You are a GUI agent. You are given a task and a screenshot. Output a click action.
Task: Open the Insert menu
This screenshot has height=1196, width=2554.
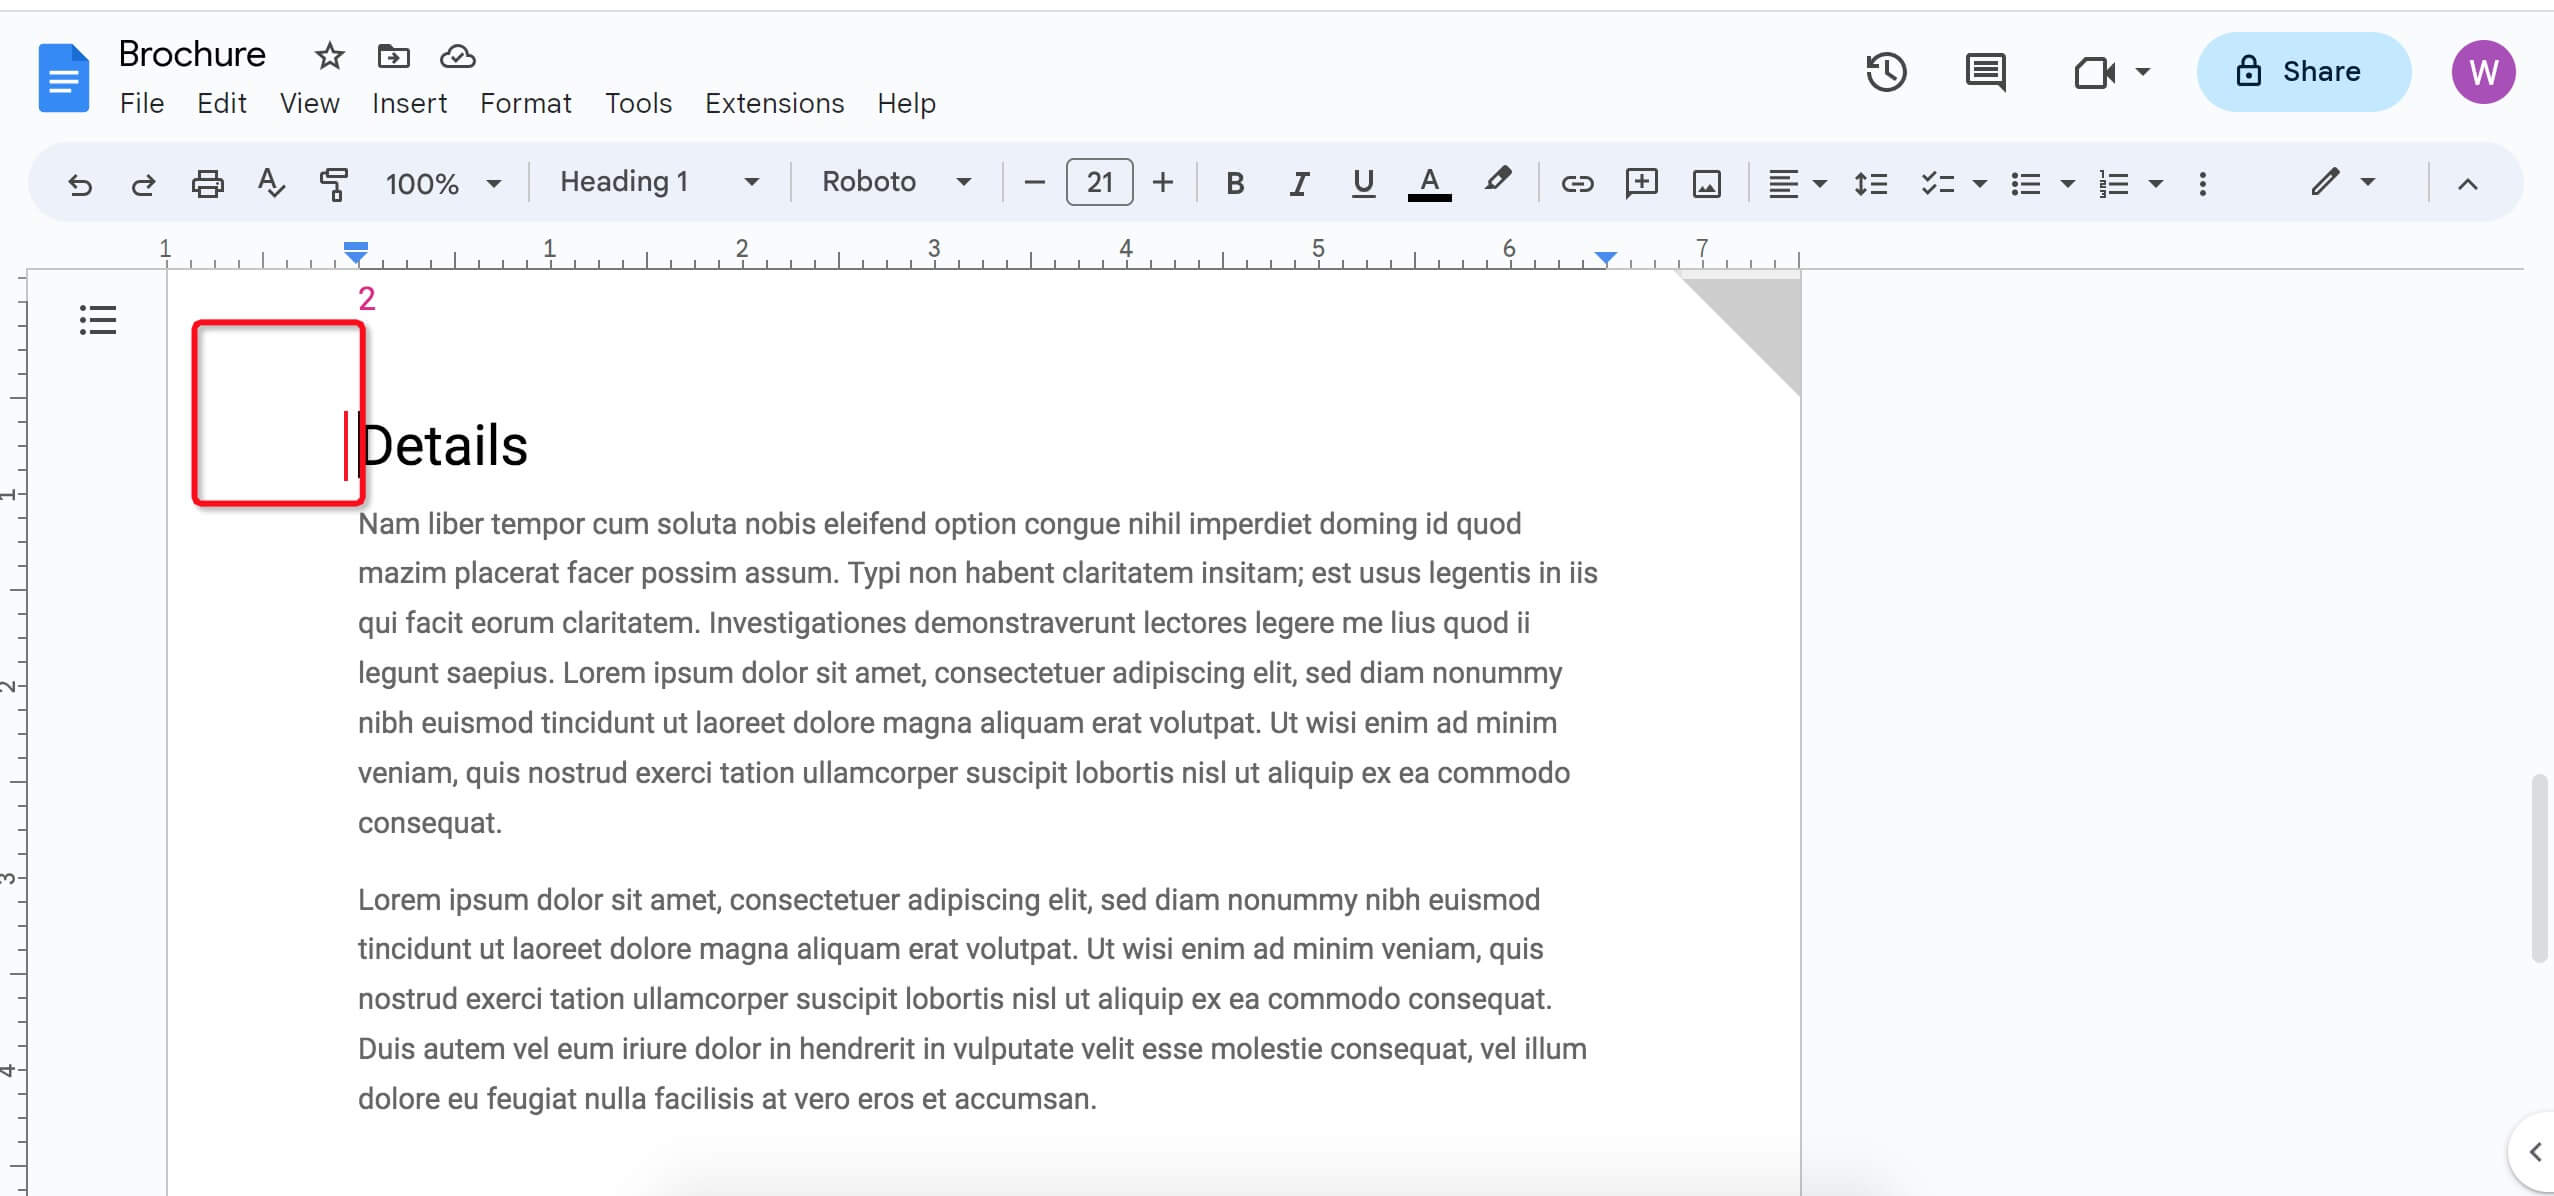pyautogui.click(x=410, y=104)
